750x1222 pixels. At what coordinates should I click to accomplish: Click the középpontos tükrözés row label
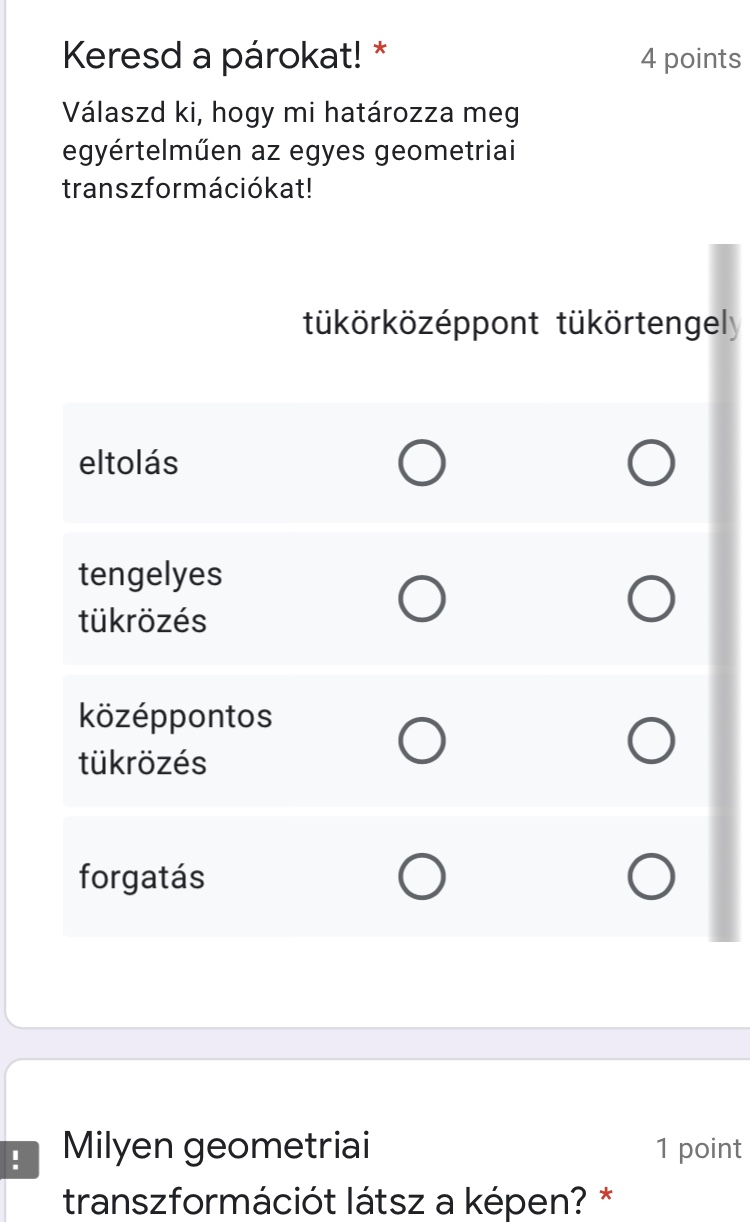pyautogui.click(x=175, y=740)
